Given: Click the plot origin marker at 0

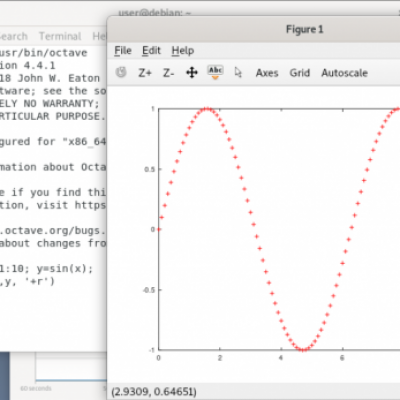Looking at the screenshot, I should click(159, 229).
